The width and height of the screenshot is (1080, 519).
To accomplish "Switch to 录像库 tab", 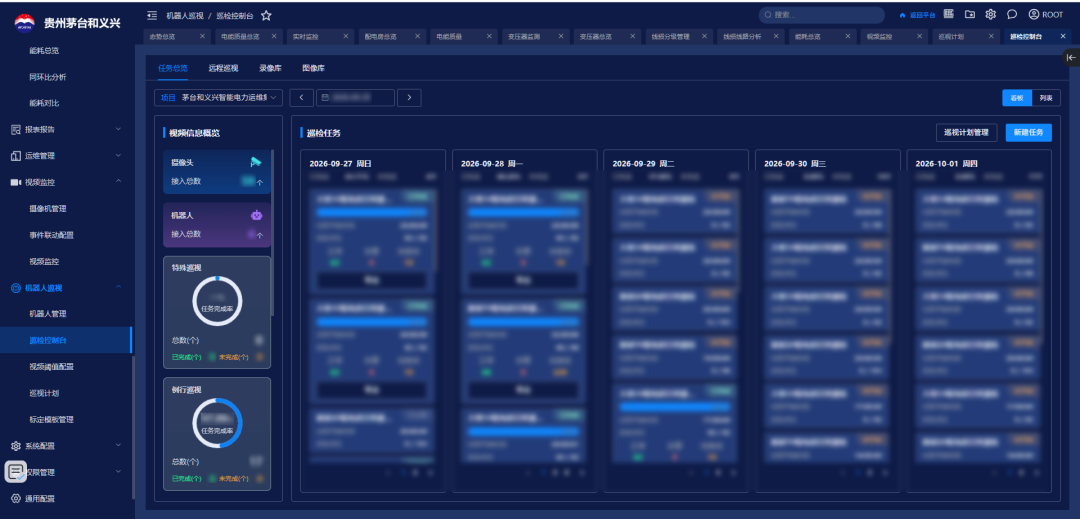I will (x=270, y=68).
